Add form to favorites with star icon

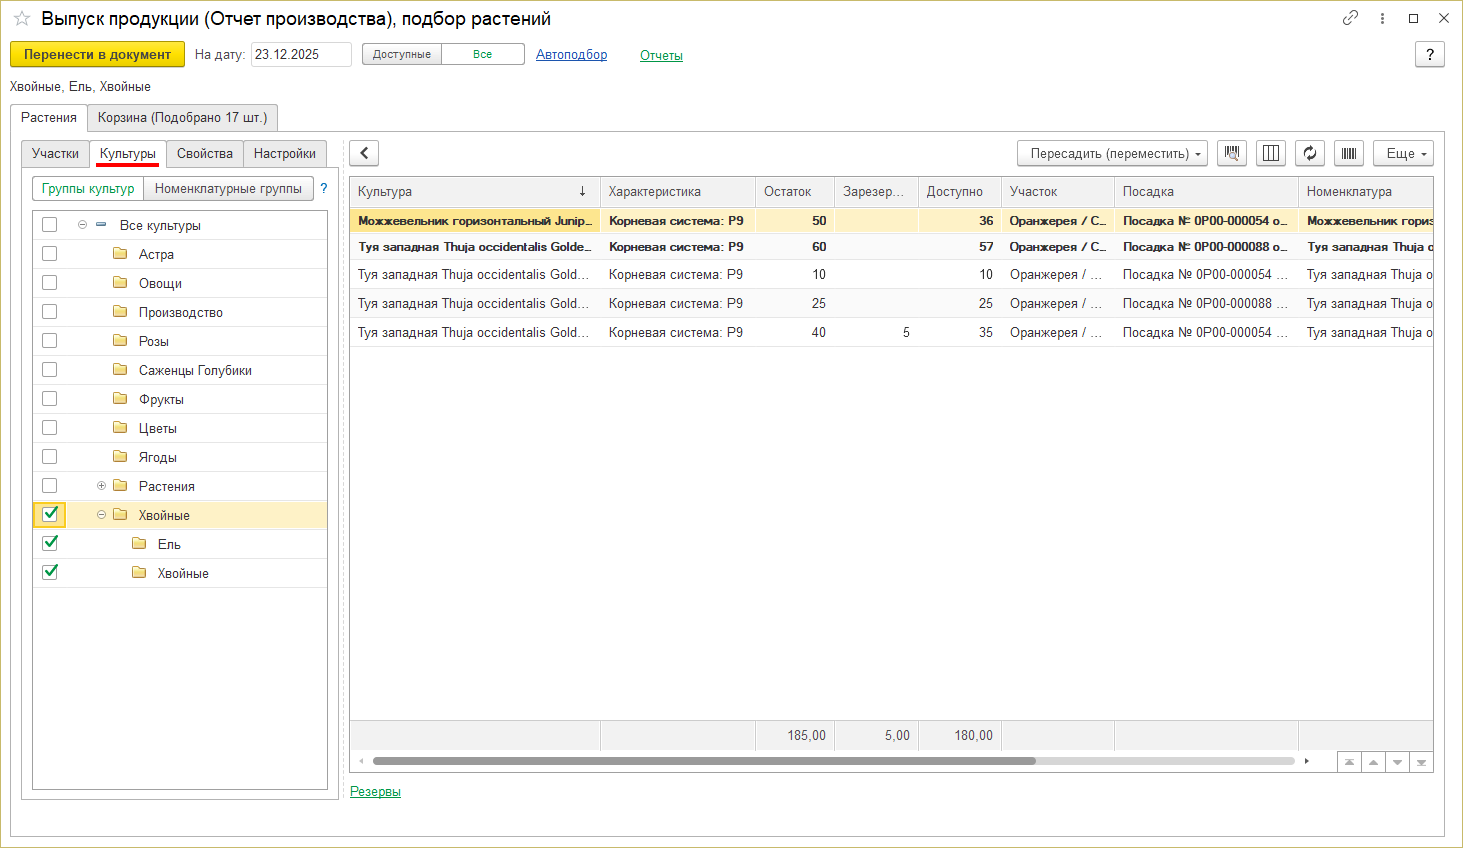point(22,19)
